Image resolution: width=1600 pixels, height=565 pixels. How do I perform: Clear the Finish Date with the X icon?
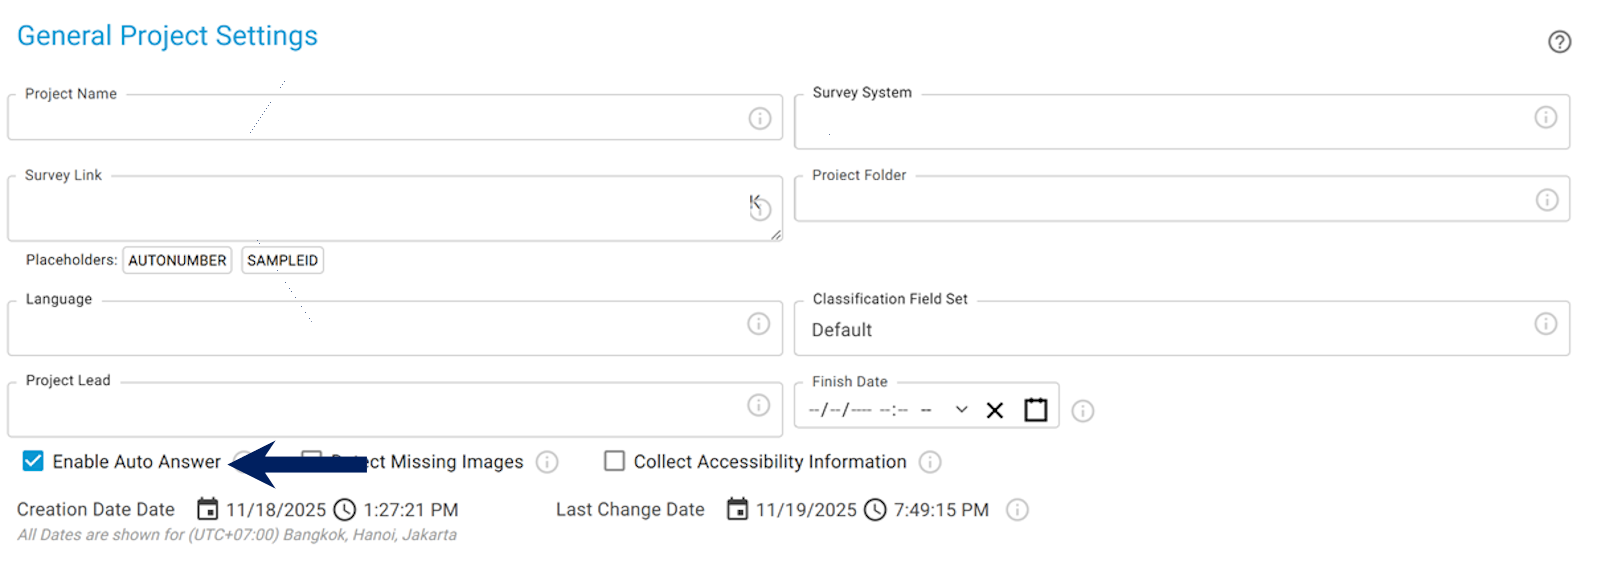click(x=994, y=410)
